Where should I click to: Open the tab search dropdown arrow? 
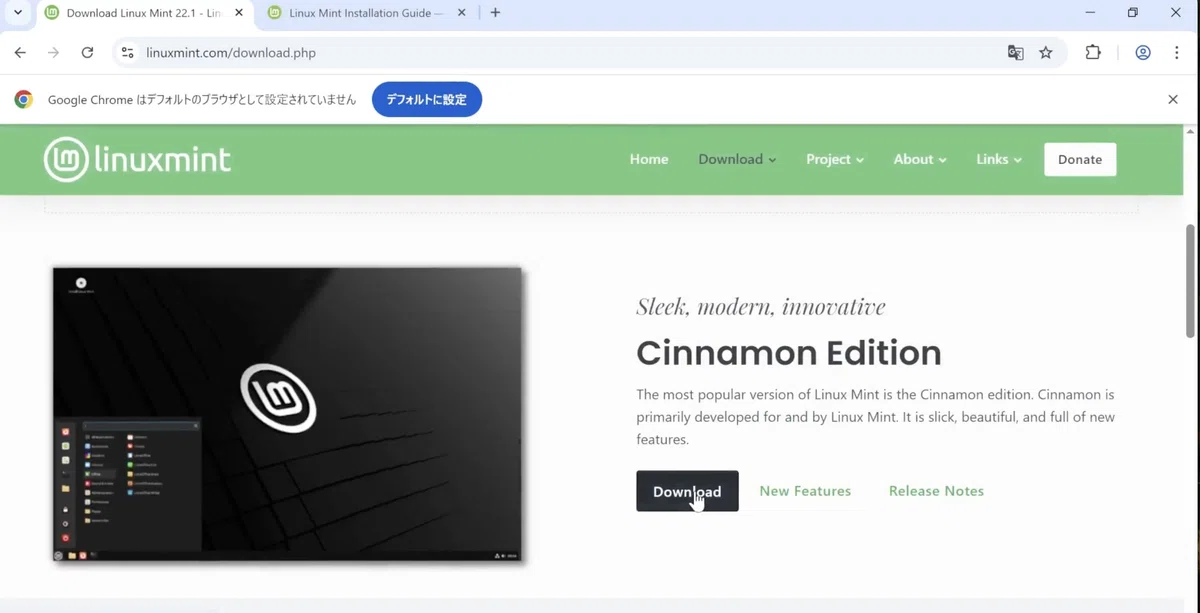click(18, 13)
